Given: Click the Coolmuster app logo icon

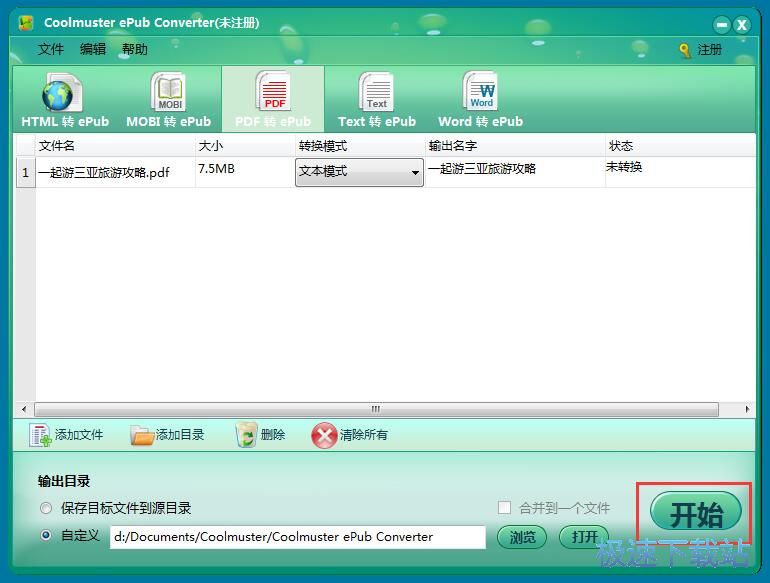Looking at the screenshot, I should (26, 23).
